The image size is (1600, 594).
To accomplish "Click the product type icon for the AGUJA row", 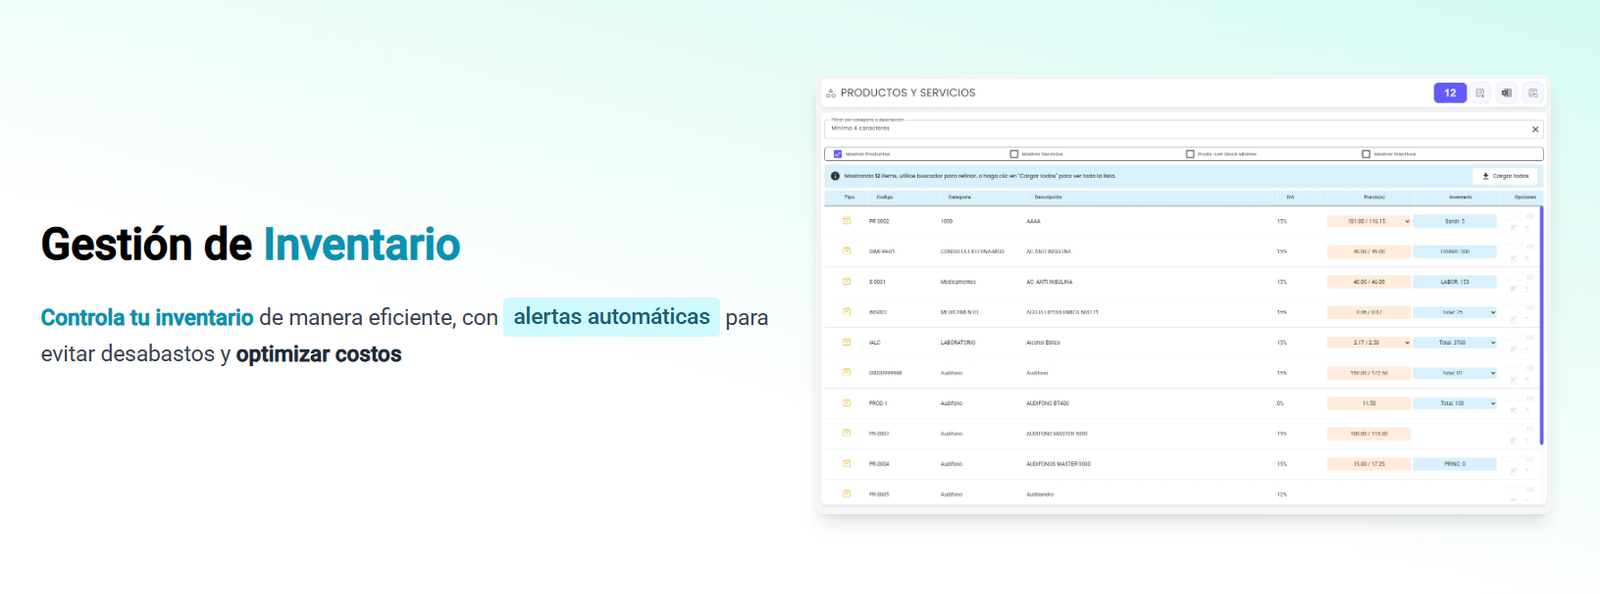I will pyautogui.click(x=847, y=312).
